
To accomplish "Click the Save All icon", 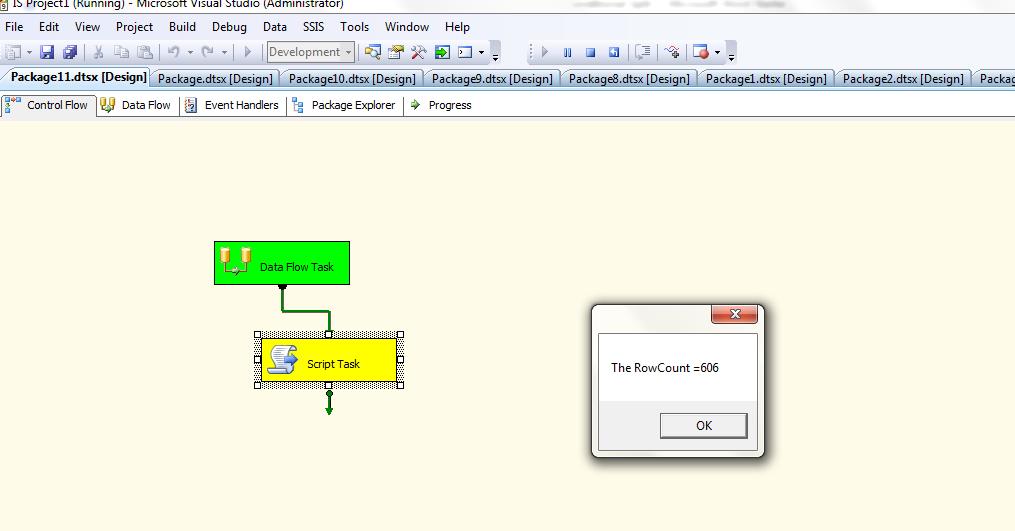I will point(70,52).
